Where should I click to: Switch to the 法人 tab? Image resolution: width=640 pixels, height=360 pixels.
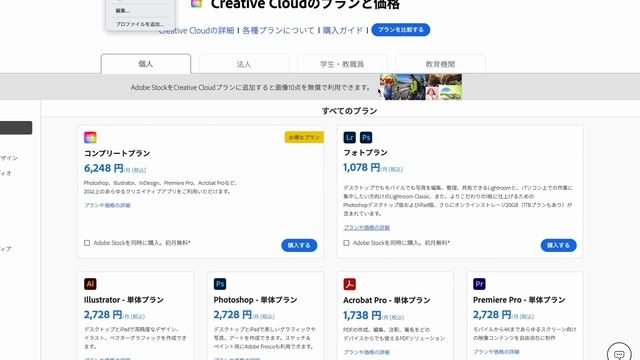pos(244,64)
